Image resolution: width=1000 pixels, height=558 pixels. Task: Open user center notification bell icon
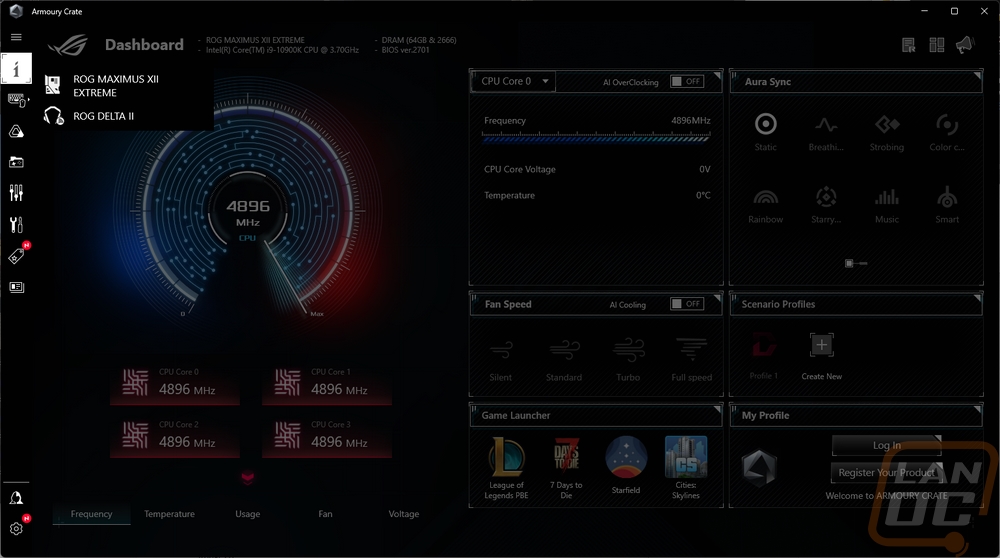tap(17, 498)
